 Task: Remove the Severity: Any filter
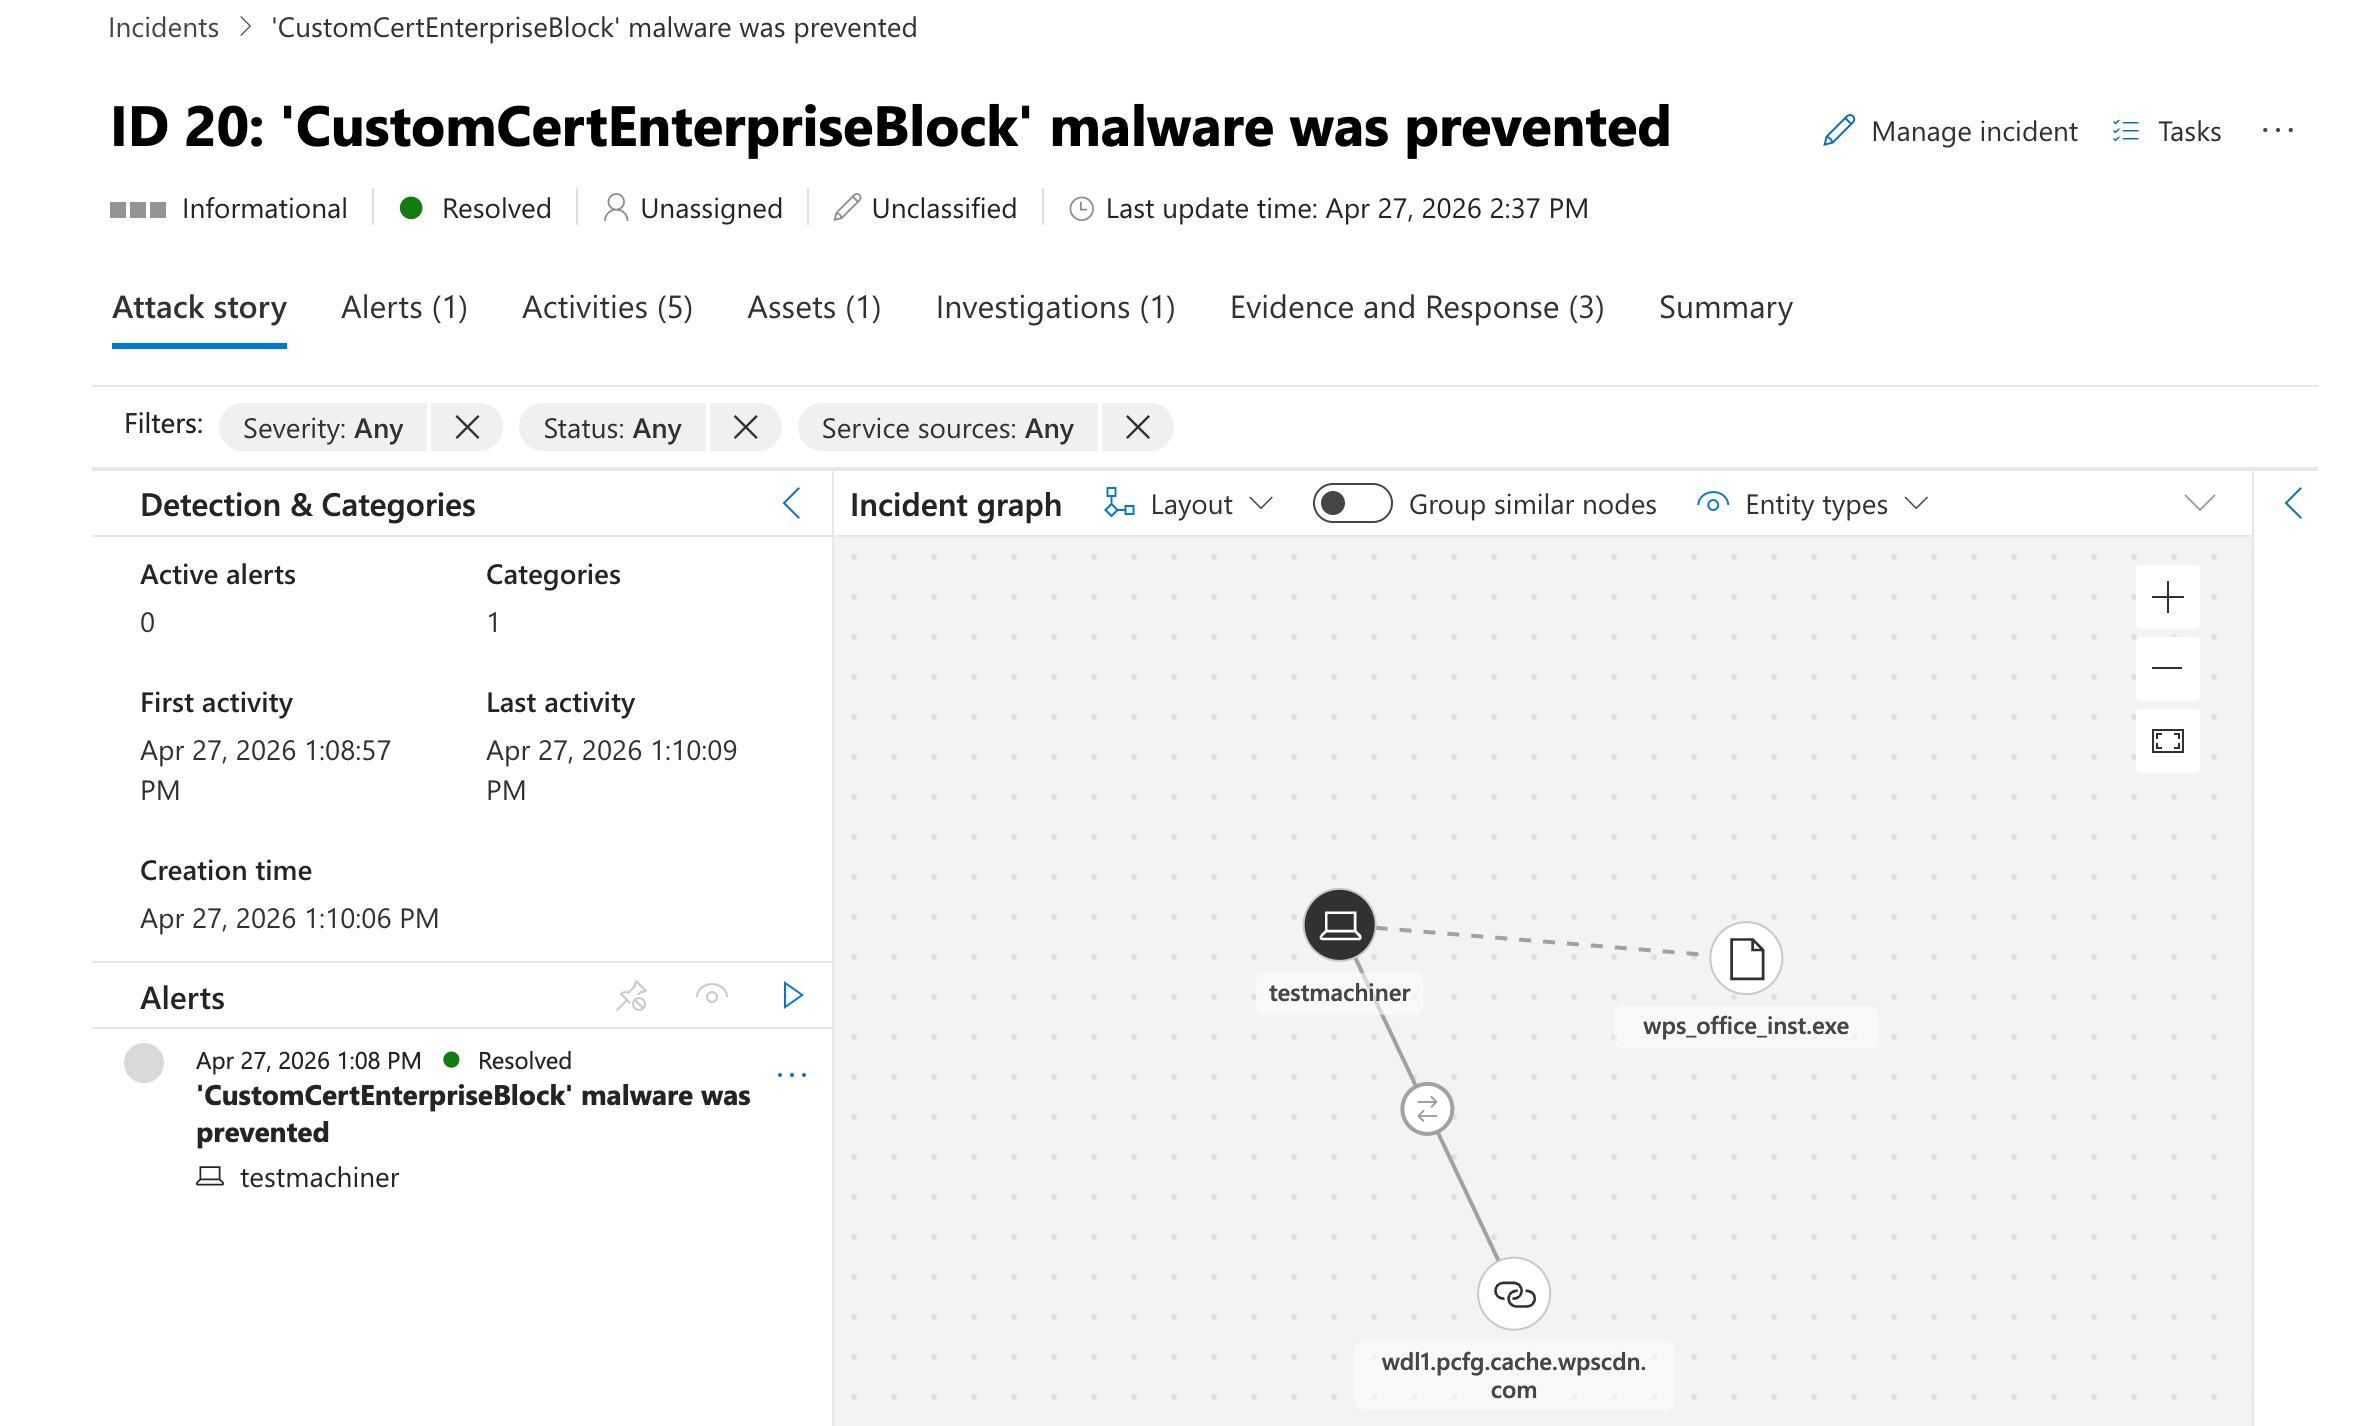(x=467, y=428)
